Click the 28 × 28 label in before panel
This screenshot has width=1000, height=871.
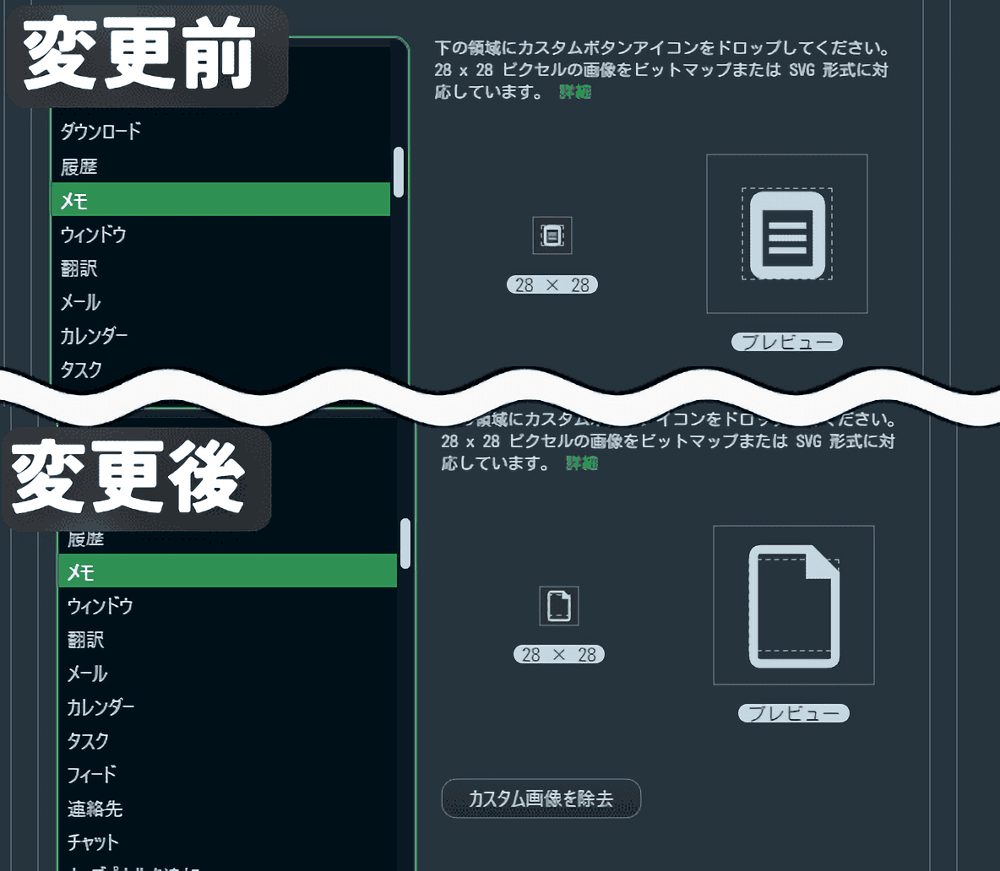click(552, 284)
